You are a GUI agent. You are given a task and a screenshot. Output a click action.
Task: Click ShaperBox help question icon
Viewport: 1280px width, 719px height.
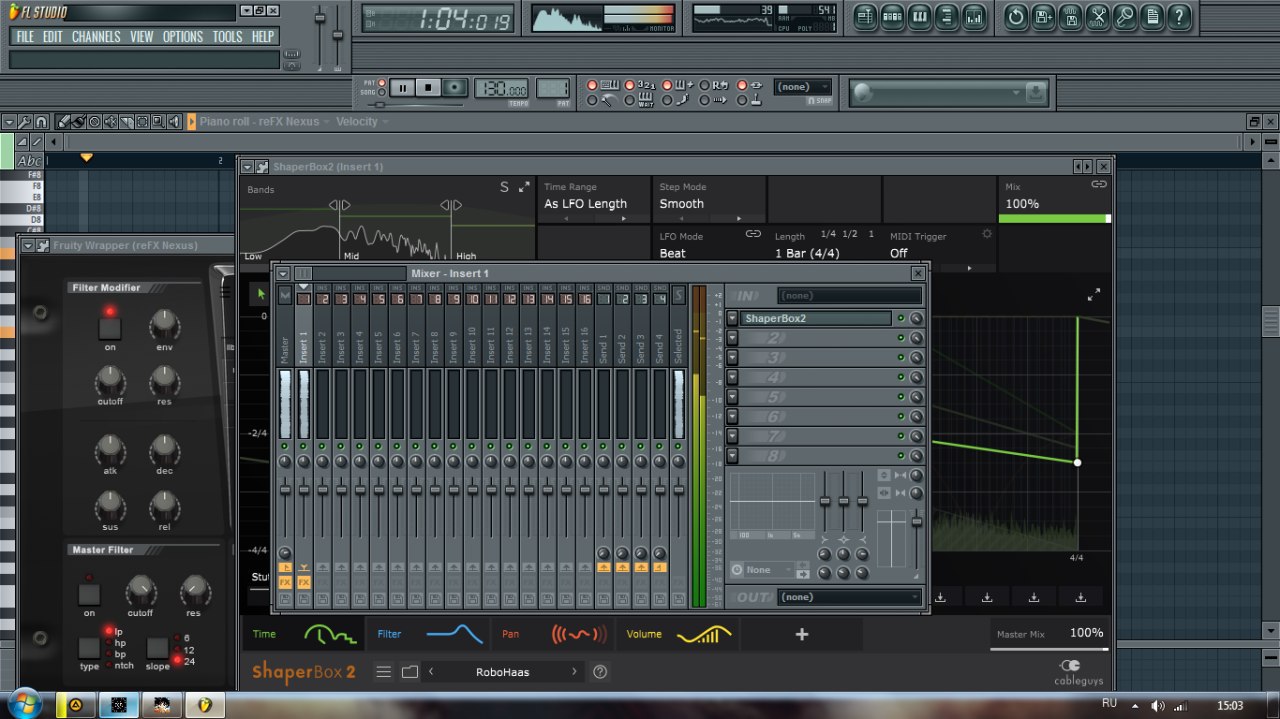coord(600,672)
